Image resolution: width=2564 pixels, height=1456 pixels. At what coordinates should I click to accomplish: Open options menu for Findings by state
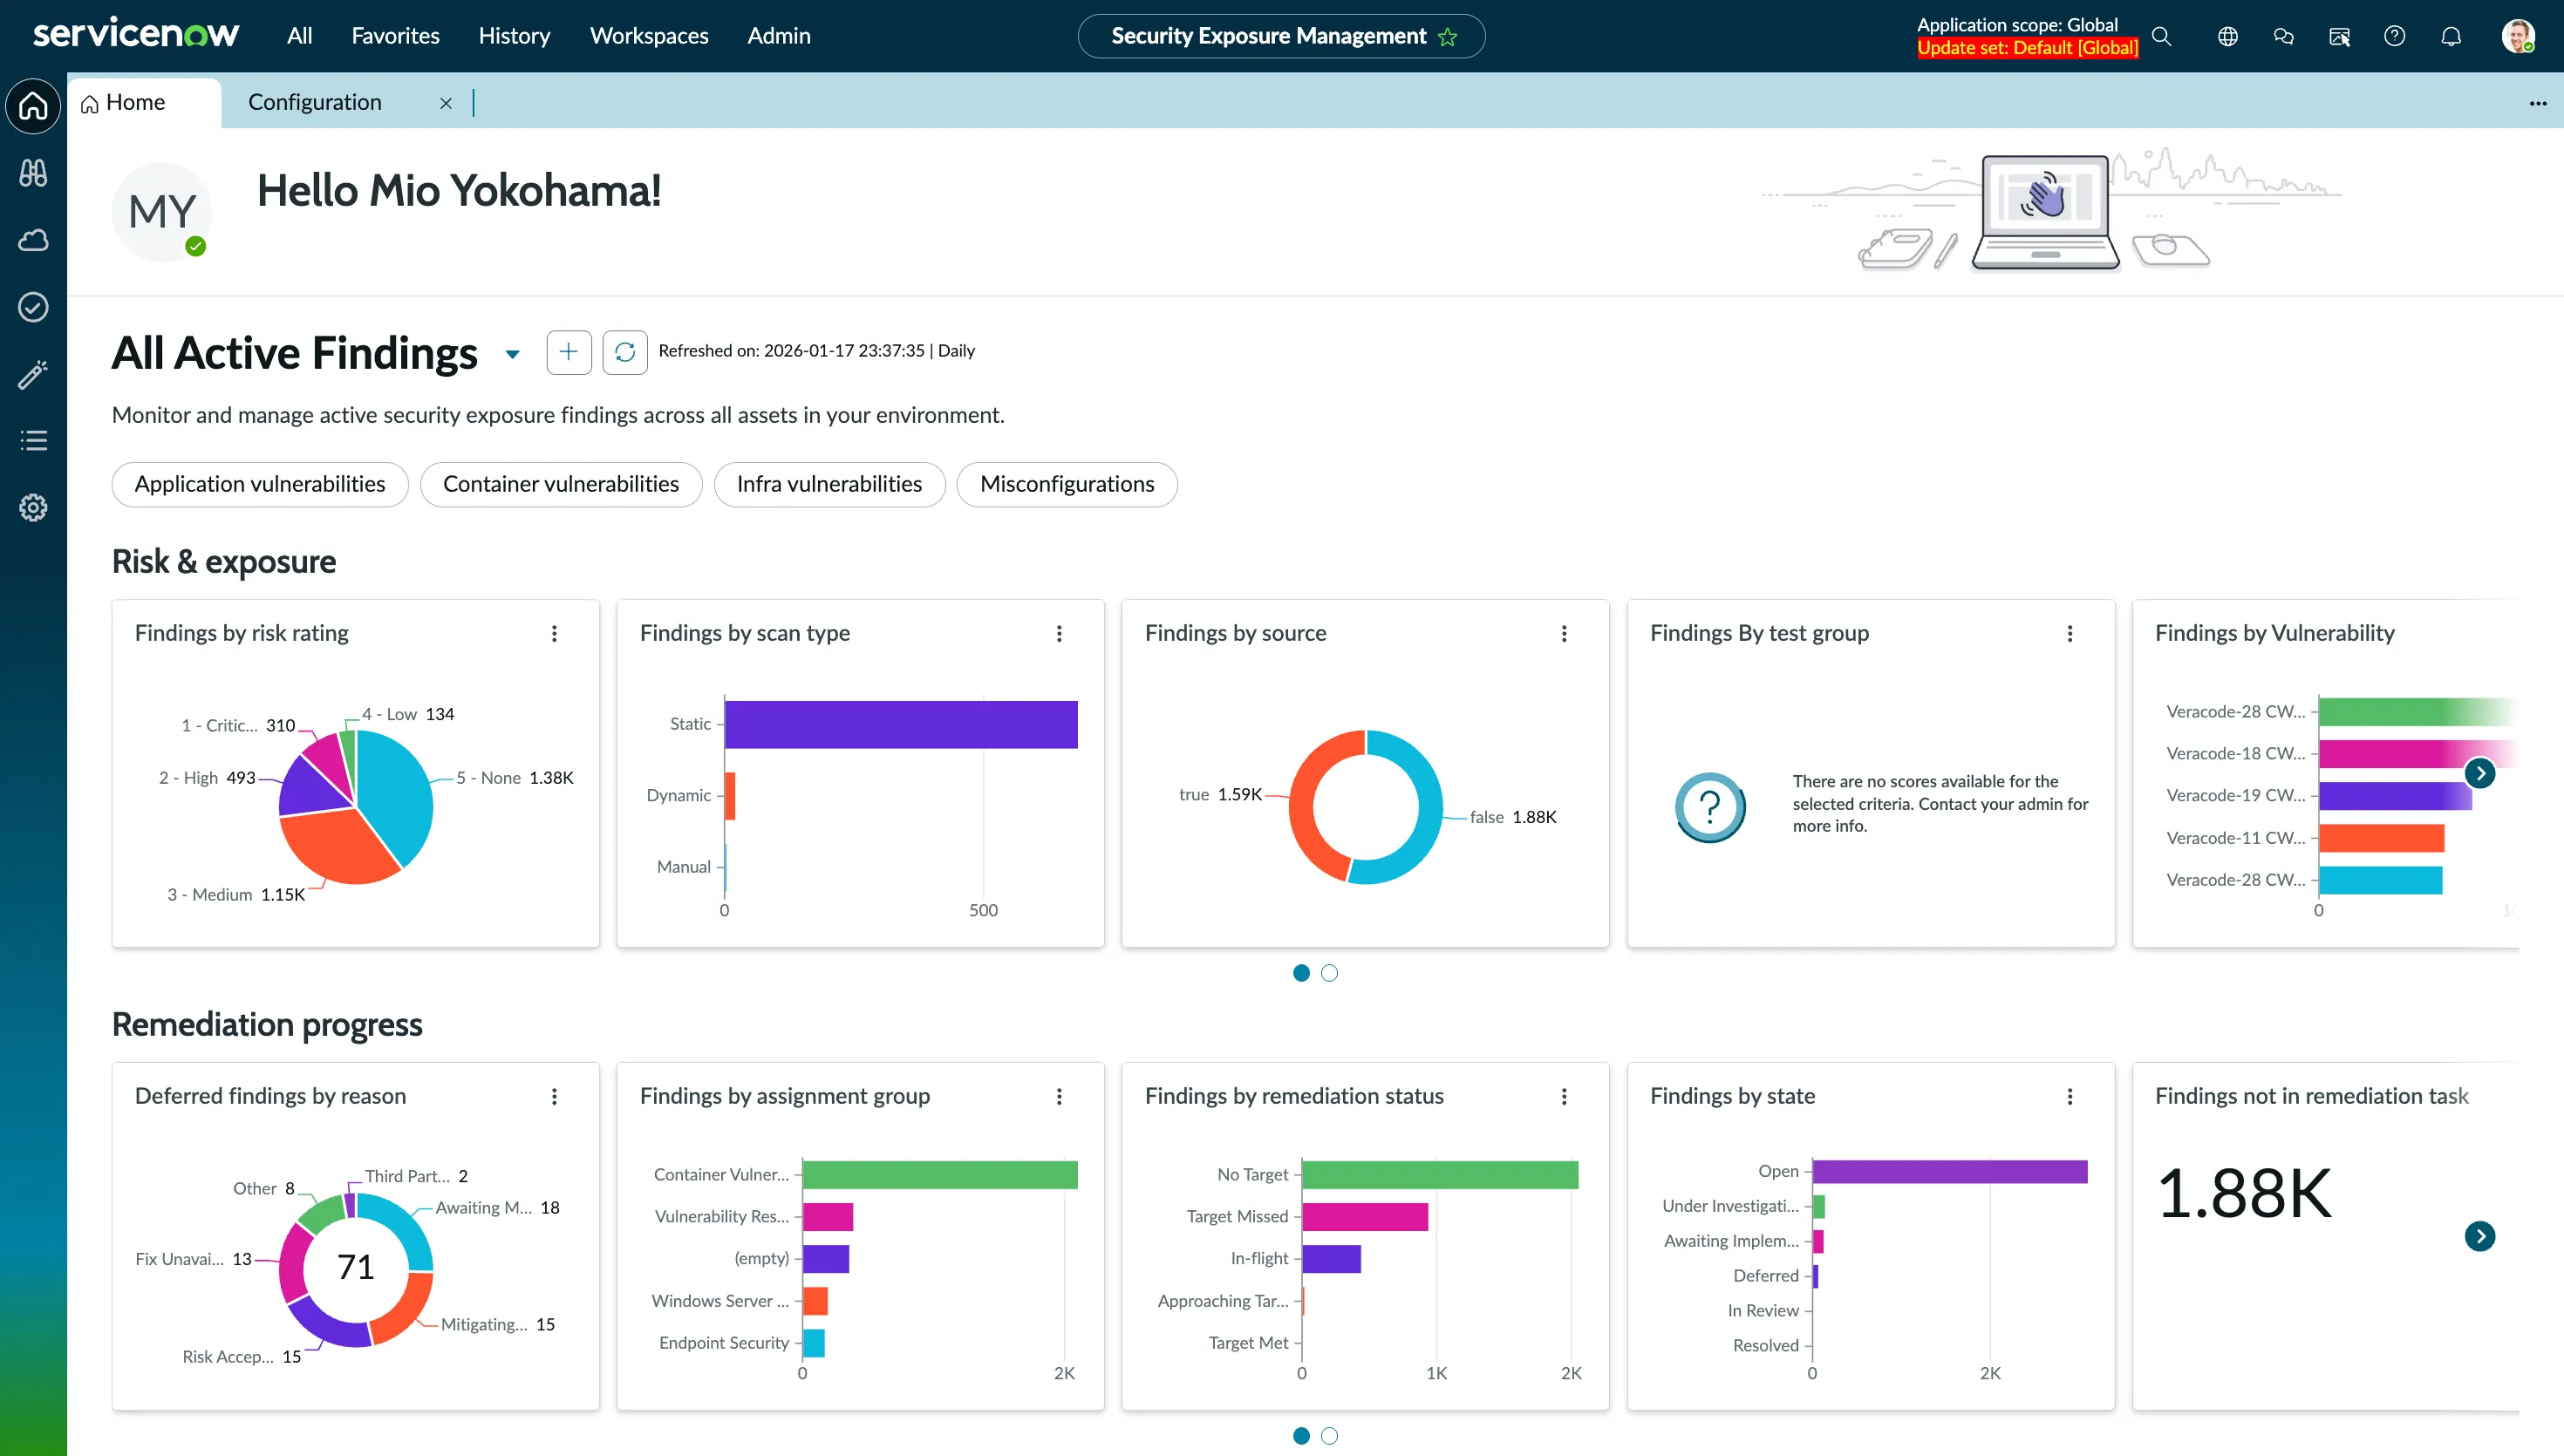[2069, 1096]
